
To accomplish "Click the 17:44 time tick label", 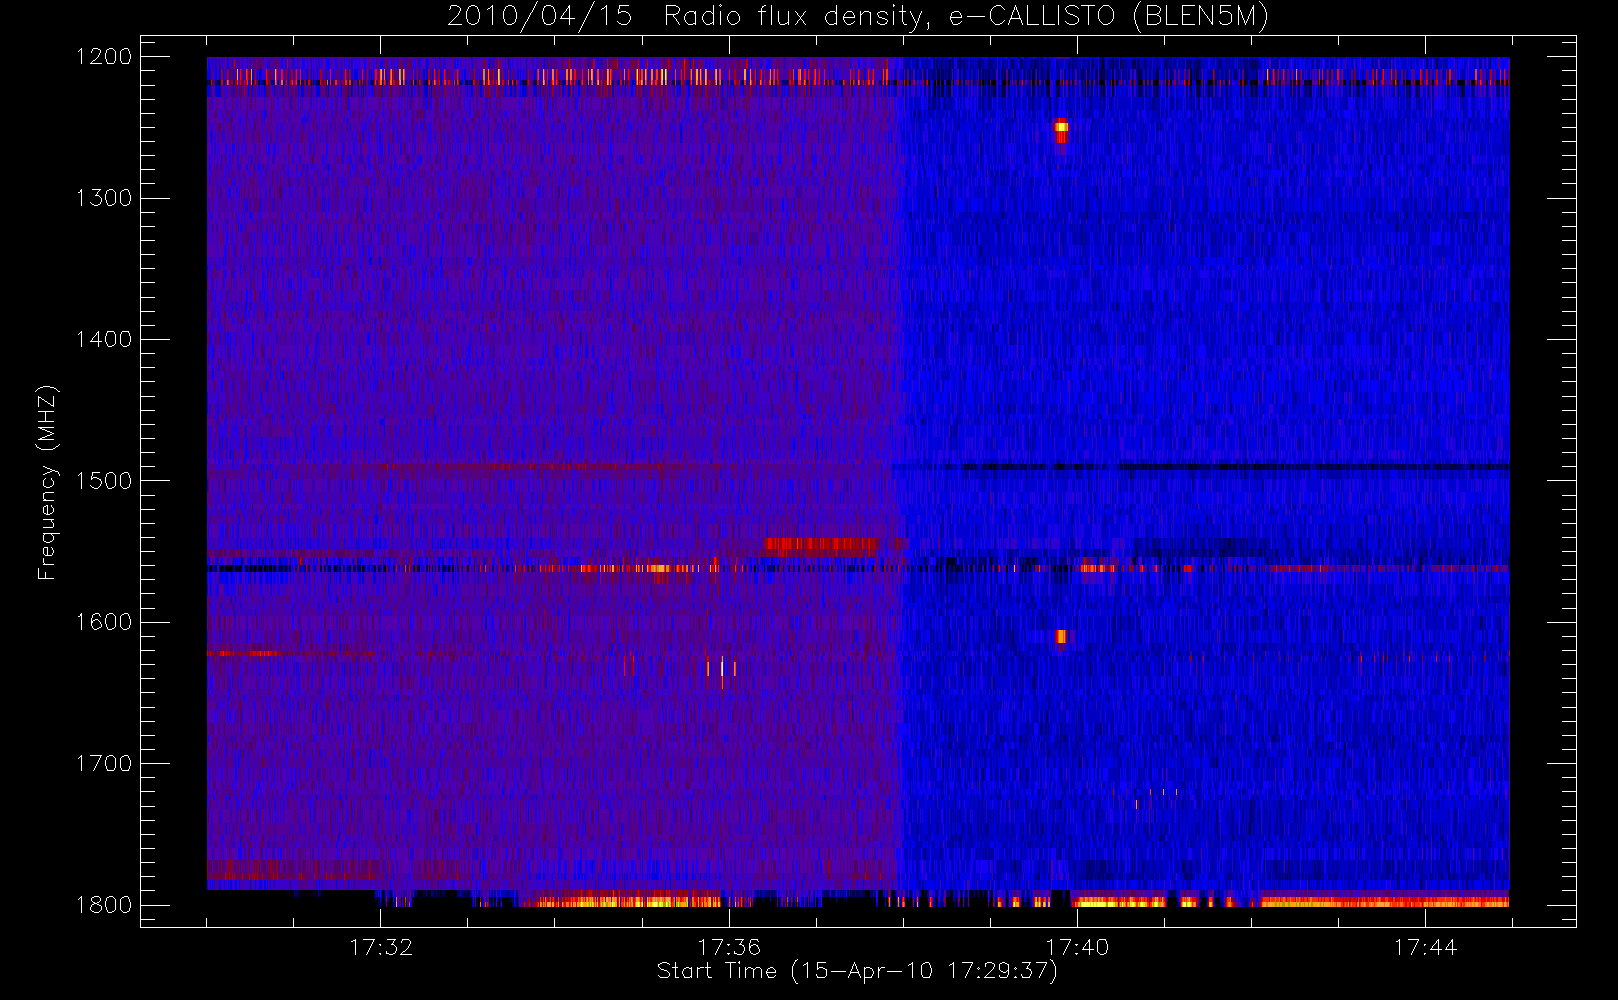I will point(1425,947).
